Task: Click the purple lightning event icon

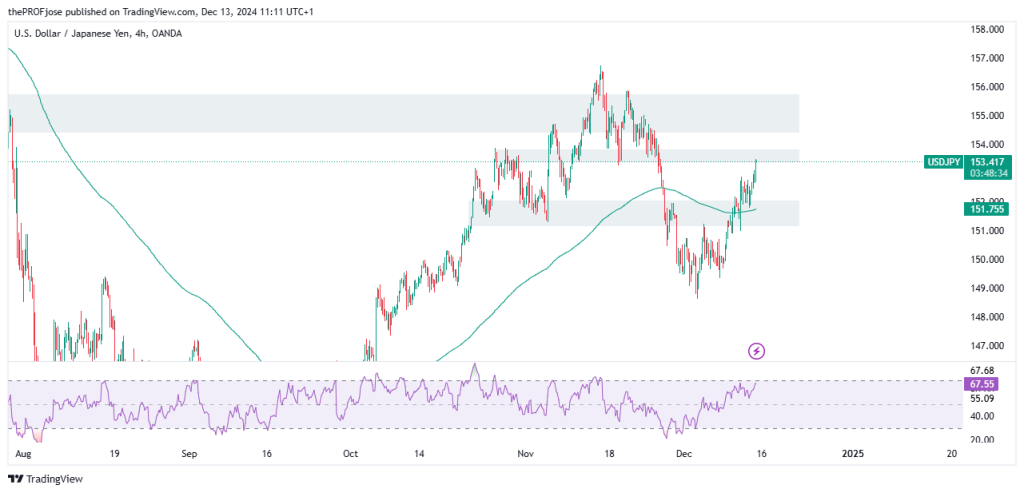Action: pos(756,351)
